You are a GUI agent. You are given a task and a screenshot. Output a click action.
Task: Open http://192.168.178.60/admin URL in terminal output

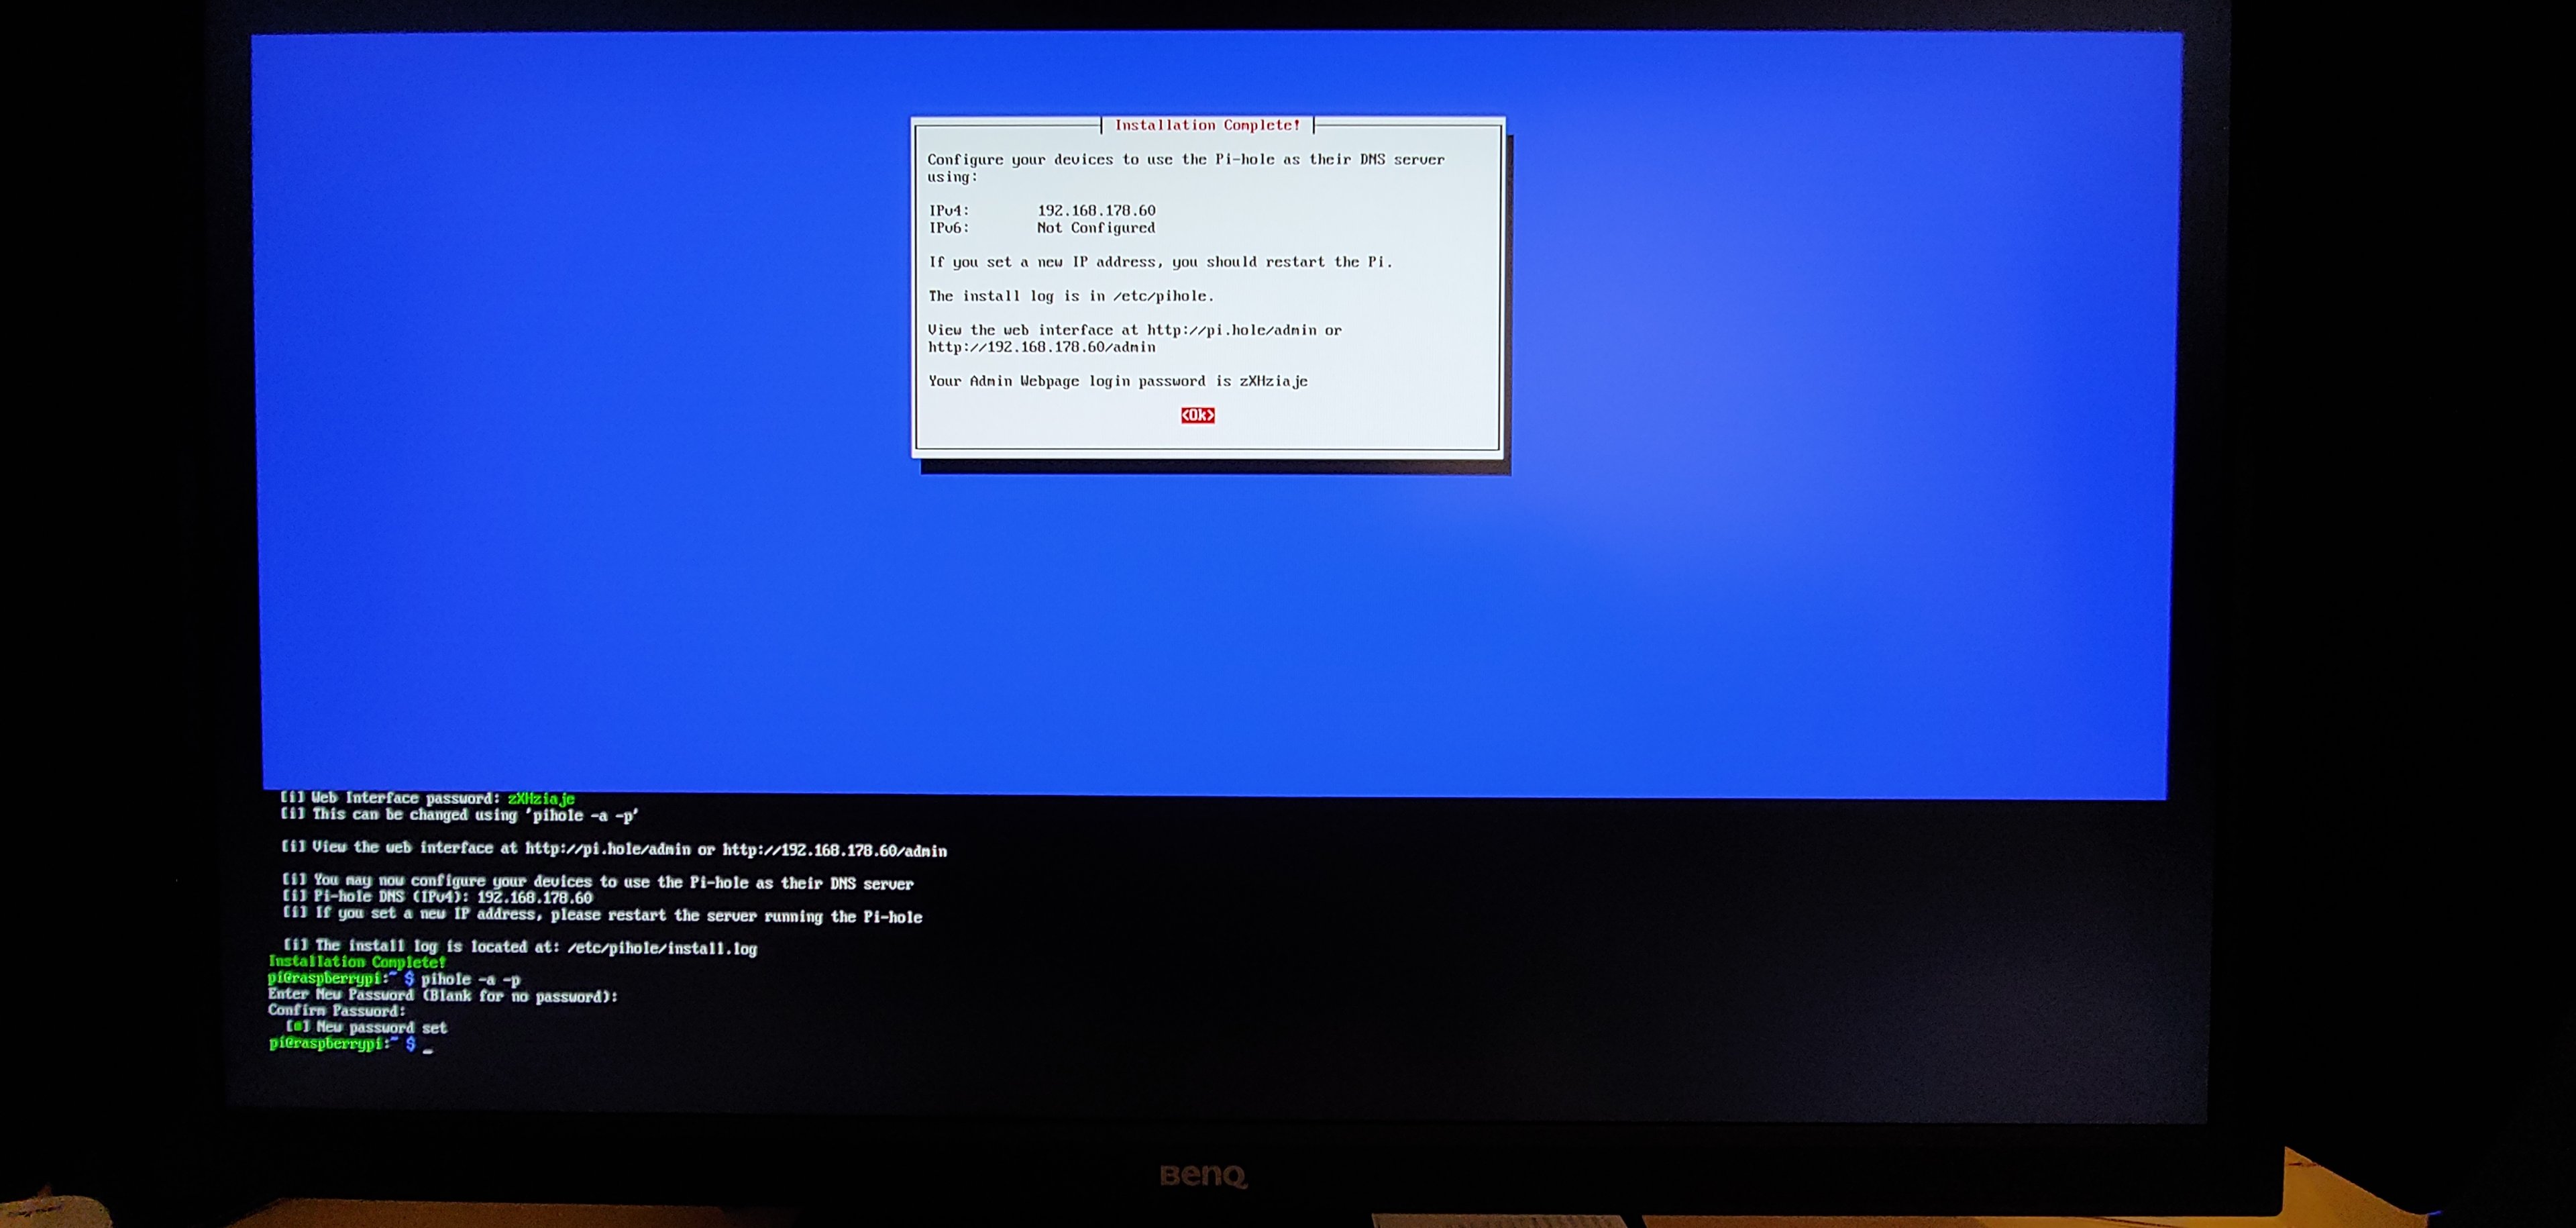point(834,851)
